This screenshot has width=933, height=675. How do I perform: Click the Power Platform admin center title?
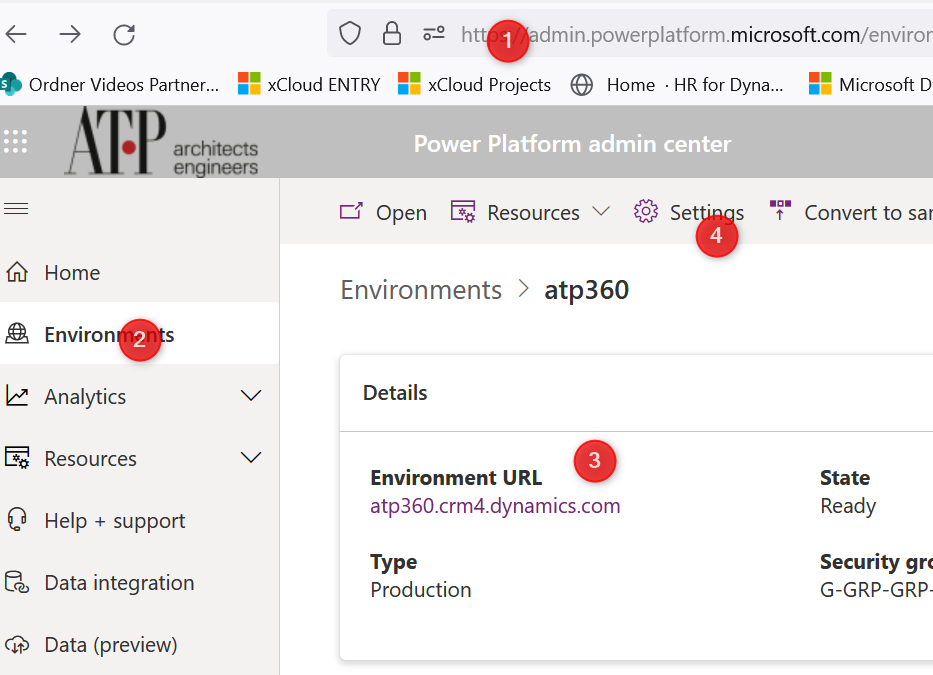click(572, 143)
